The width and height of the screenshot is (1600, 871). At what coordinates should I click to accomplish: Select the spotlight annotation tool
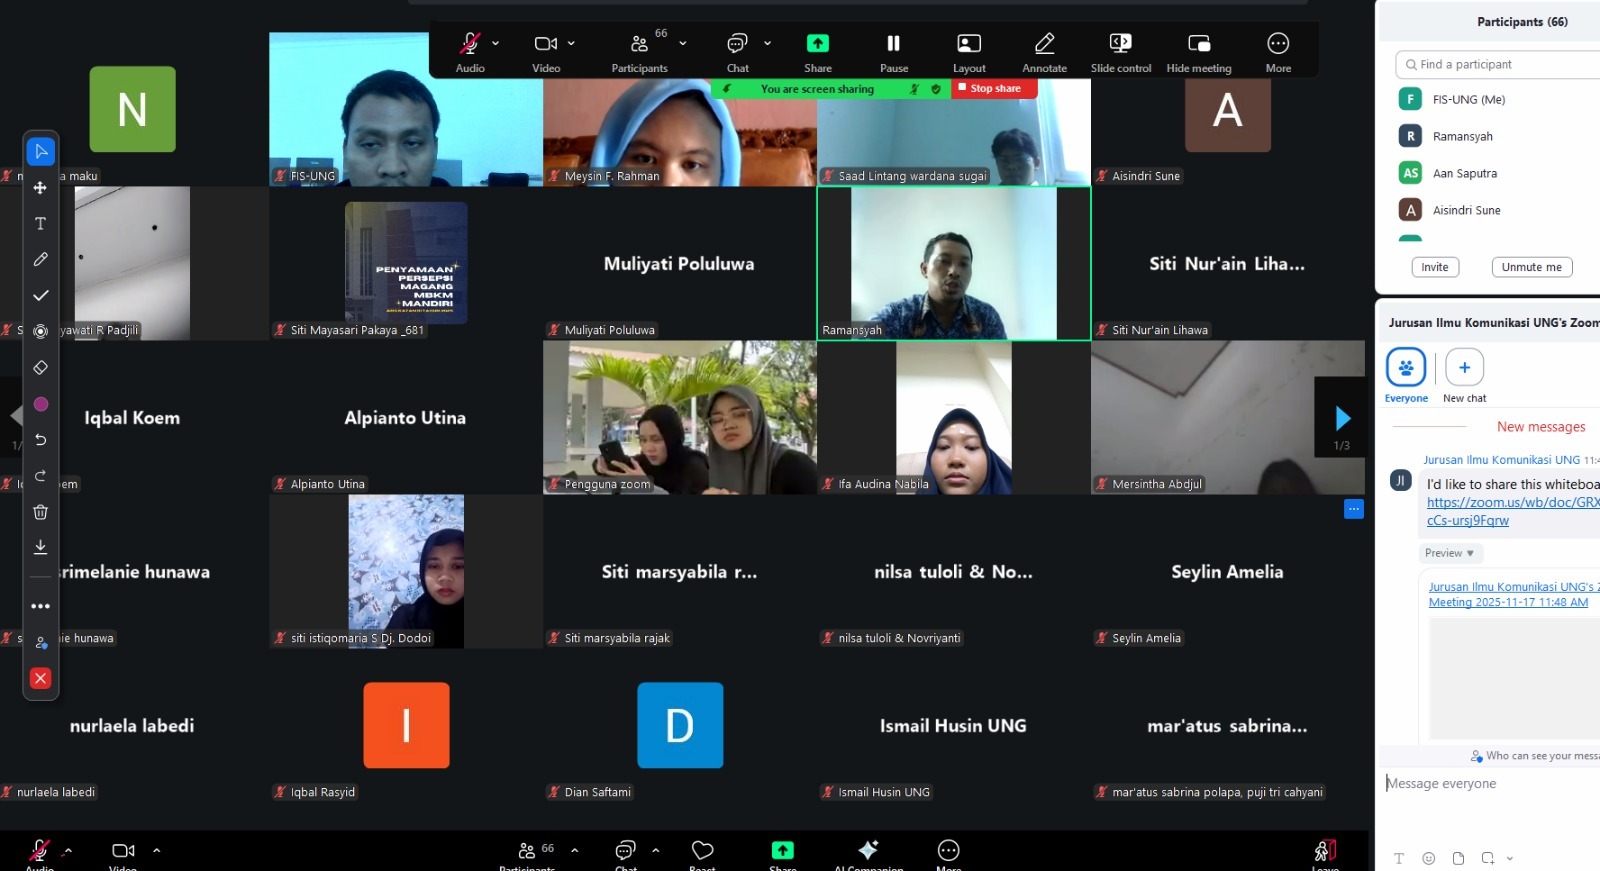click(x=41, y=331)
